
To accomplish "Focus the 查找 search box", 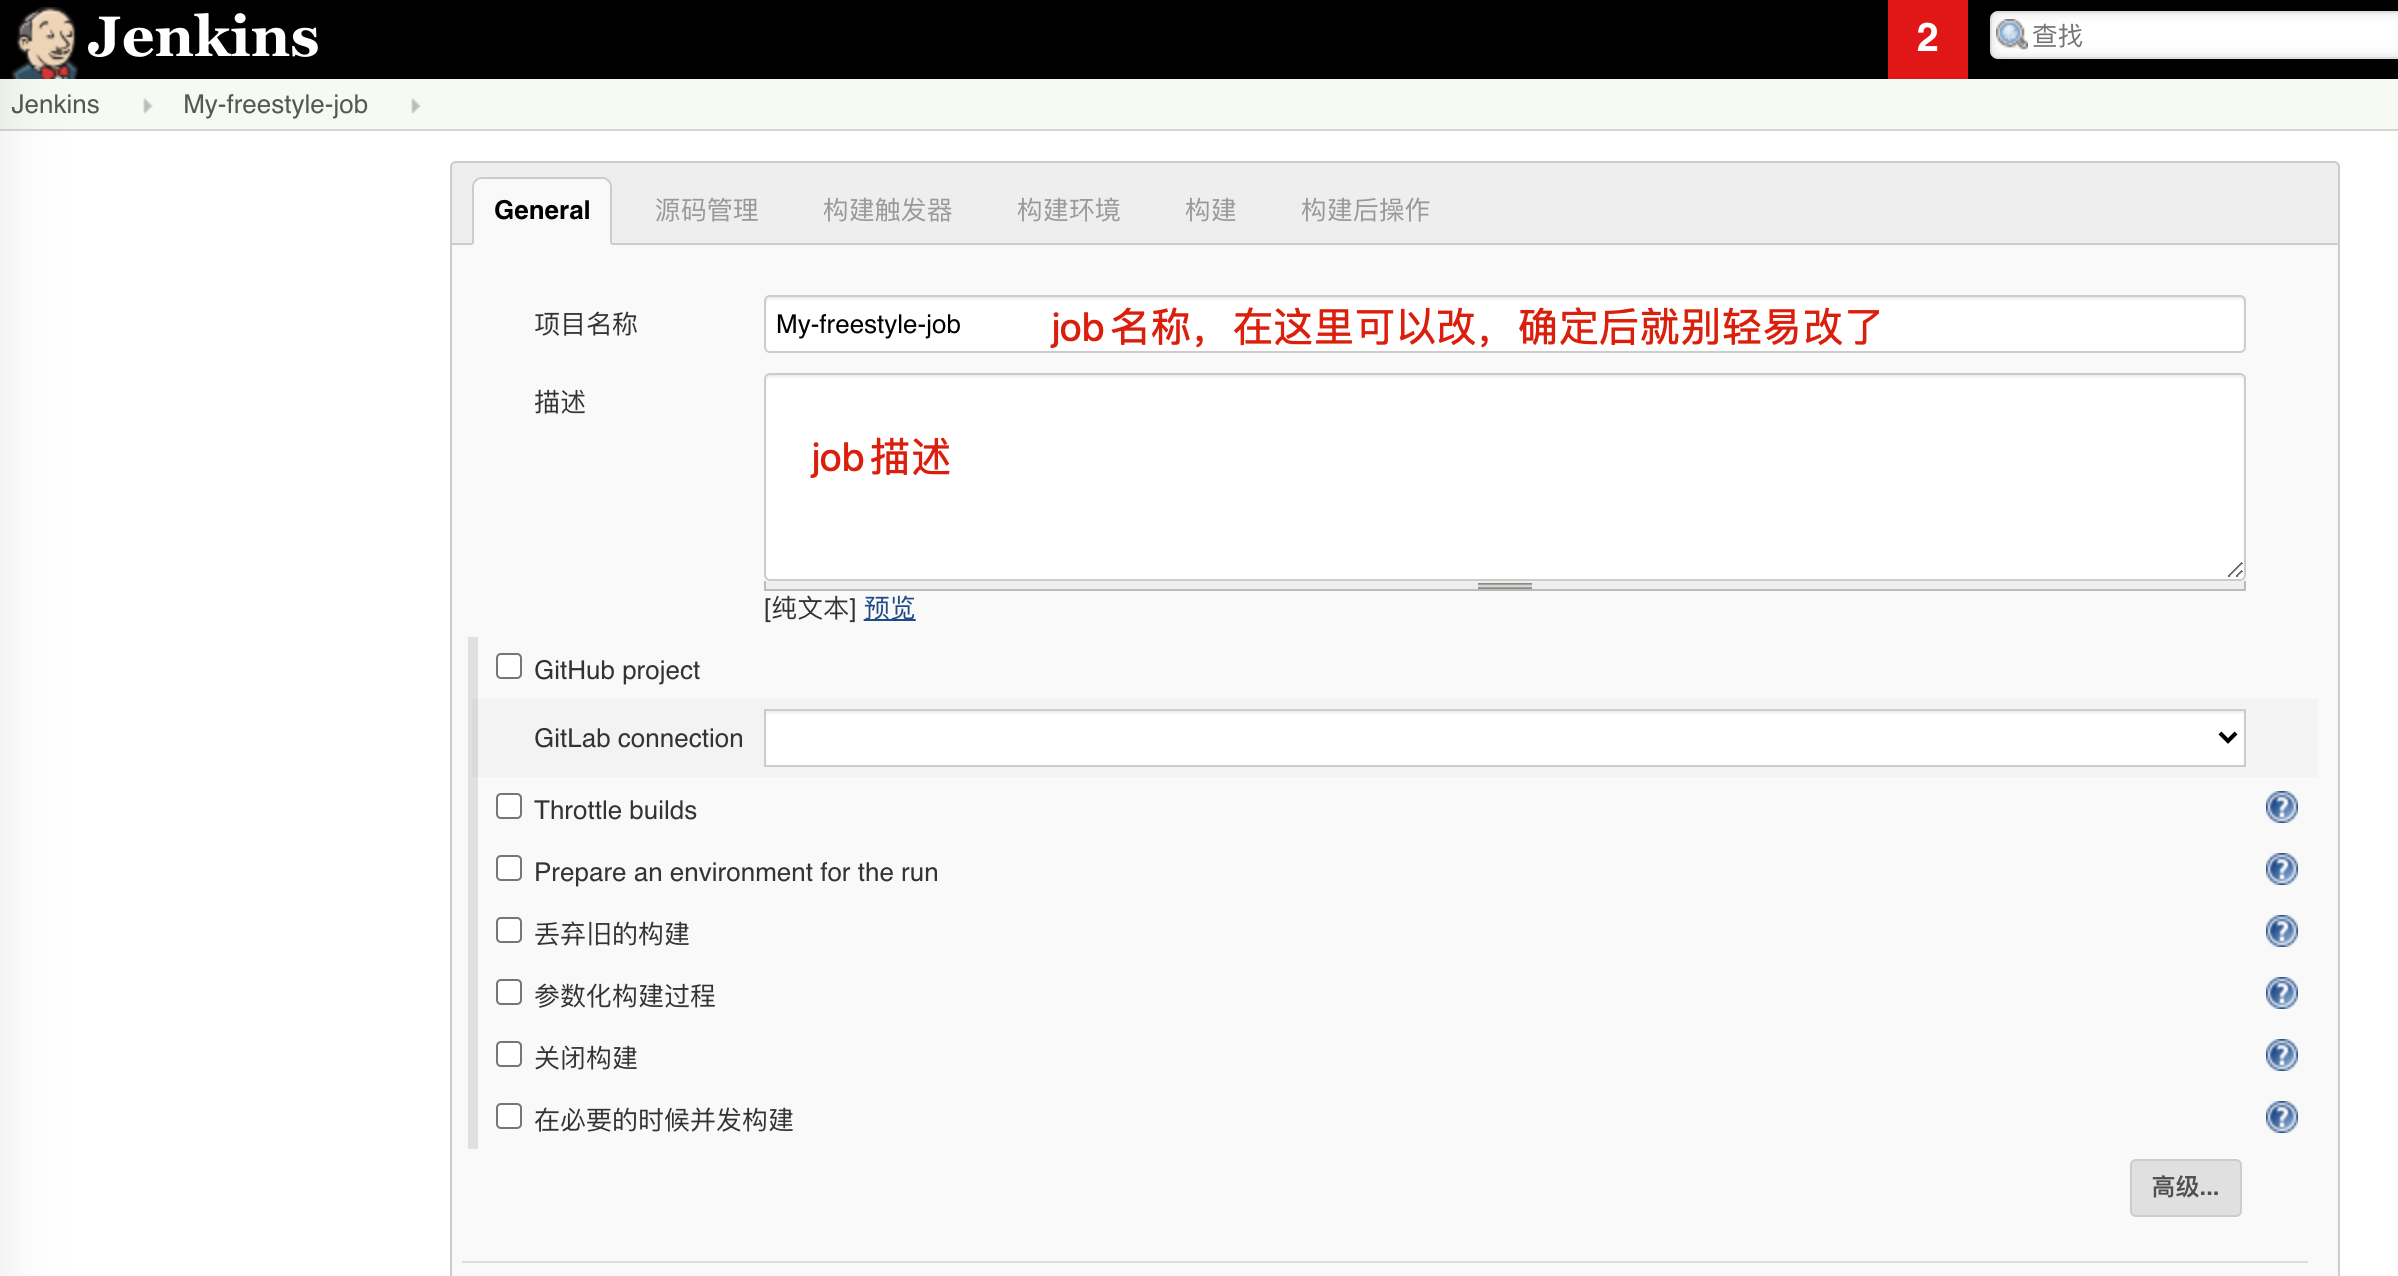I will (2195, 36).
